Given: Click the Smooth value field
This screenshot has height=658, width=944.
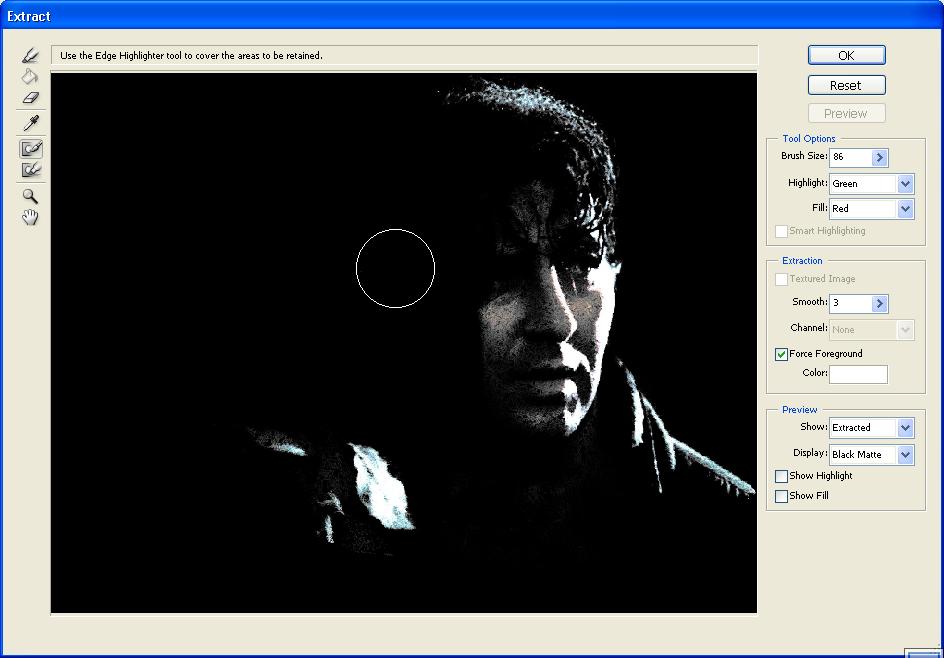Looking at the screenshot, I should point(851,303).
